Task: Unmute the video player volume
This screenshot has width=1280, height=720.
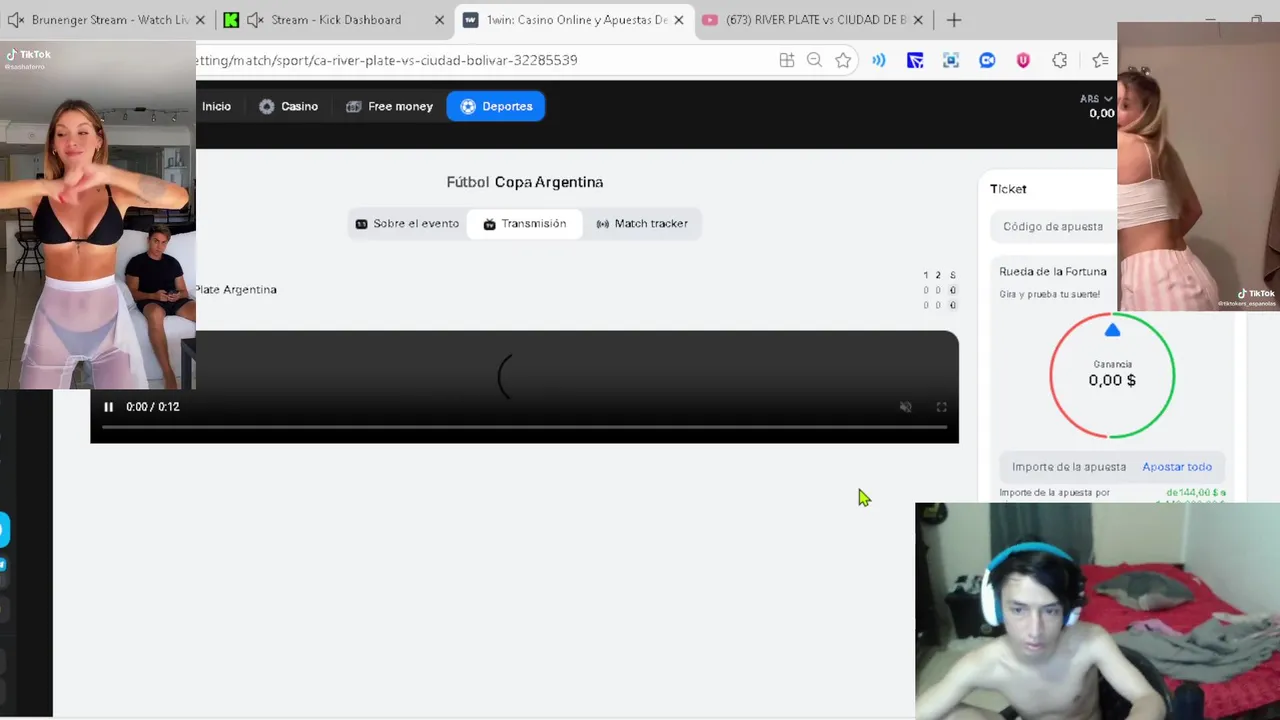Action: pos(905,407)
